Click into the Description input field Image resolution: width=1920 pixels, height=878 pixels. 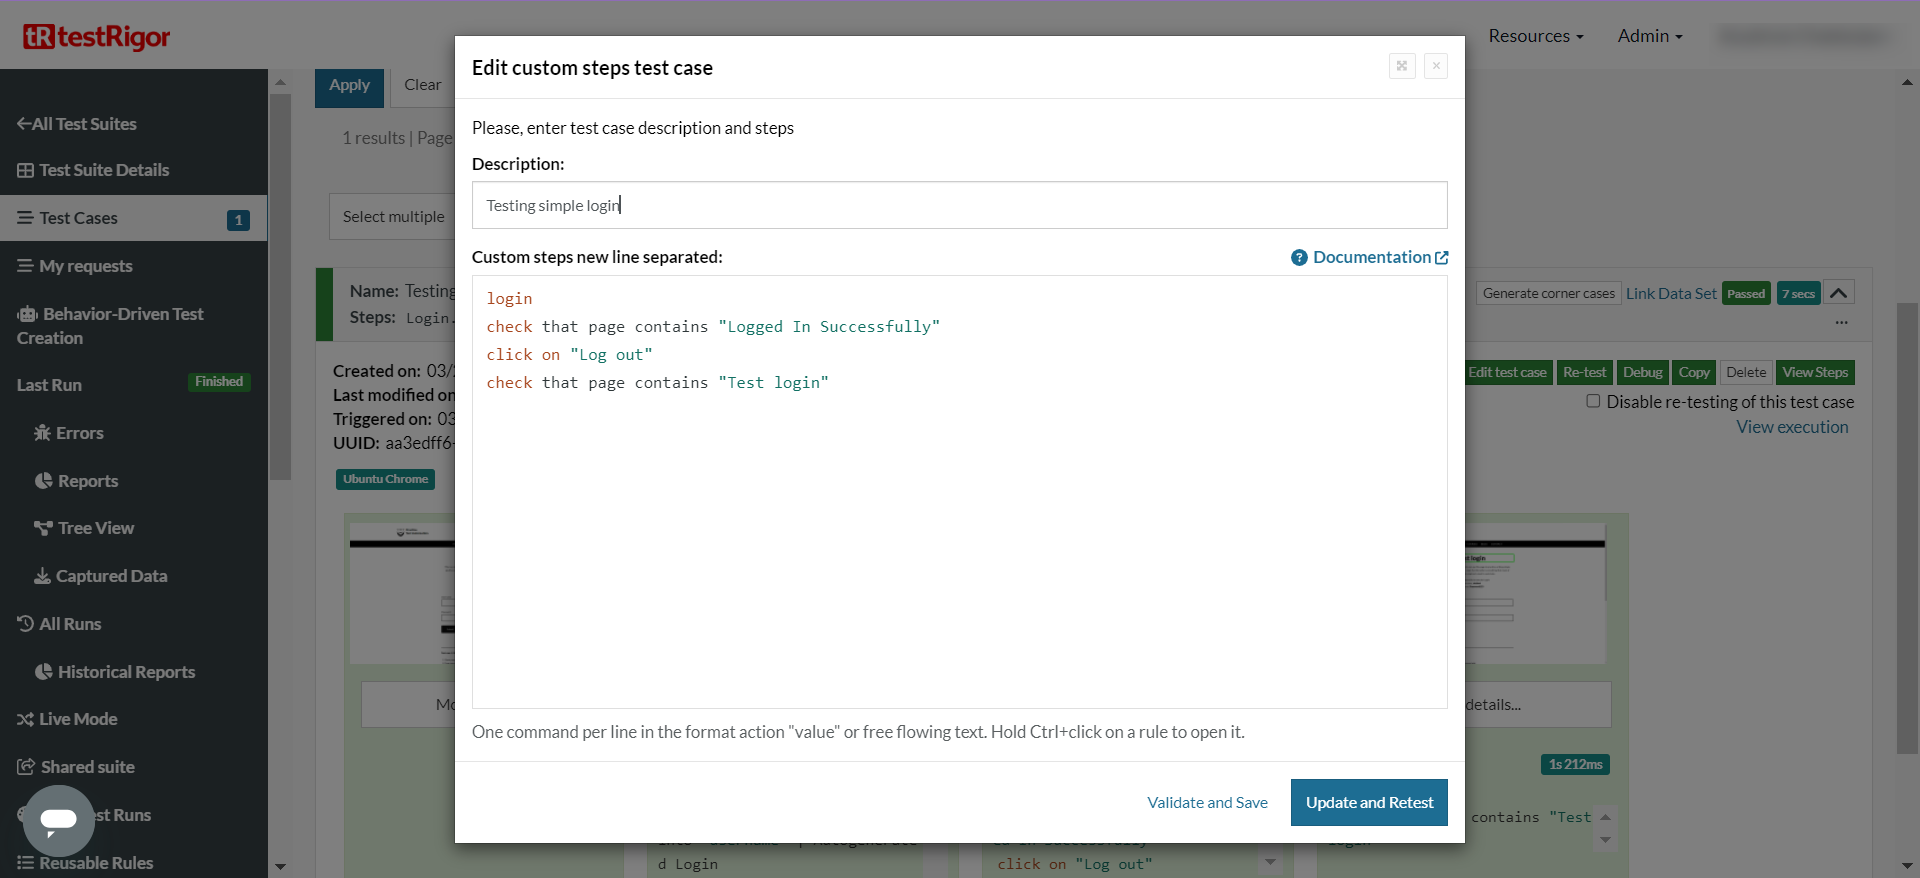tap(959, 205)
